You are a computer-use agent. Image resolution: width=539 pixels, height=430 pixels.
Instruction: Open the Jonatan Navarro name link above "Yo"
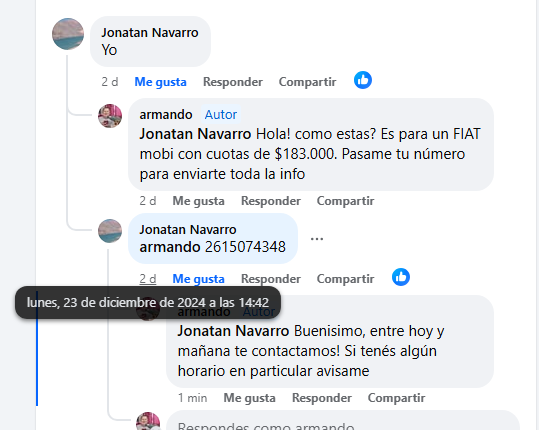pos(150,33)
